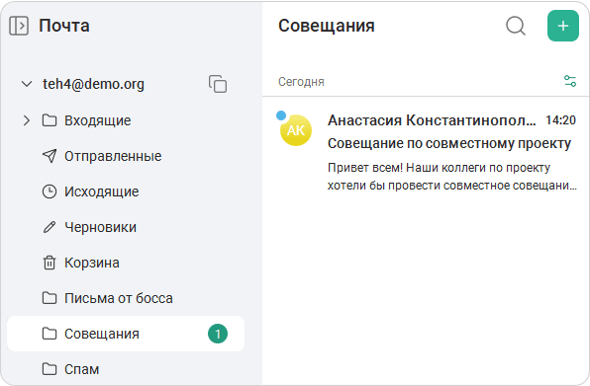The width and height of the screenshot is (590, 386).
Task: Click sender name Анастасия Константинопол…
Action: pos(432,120)
